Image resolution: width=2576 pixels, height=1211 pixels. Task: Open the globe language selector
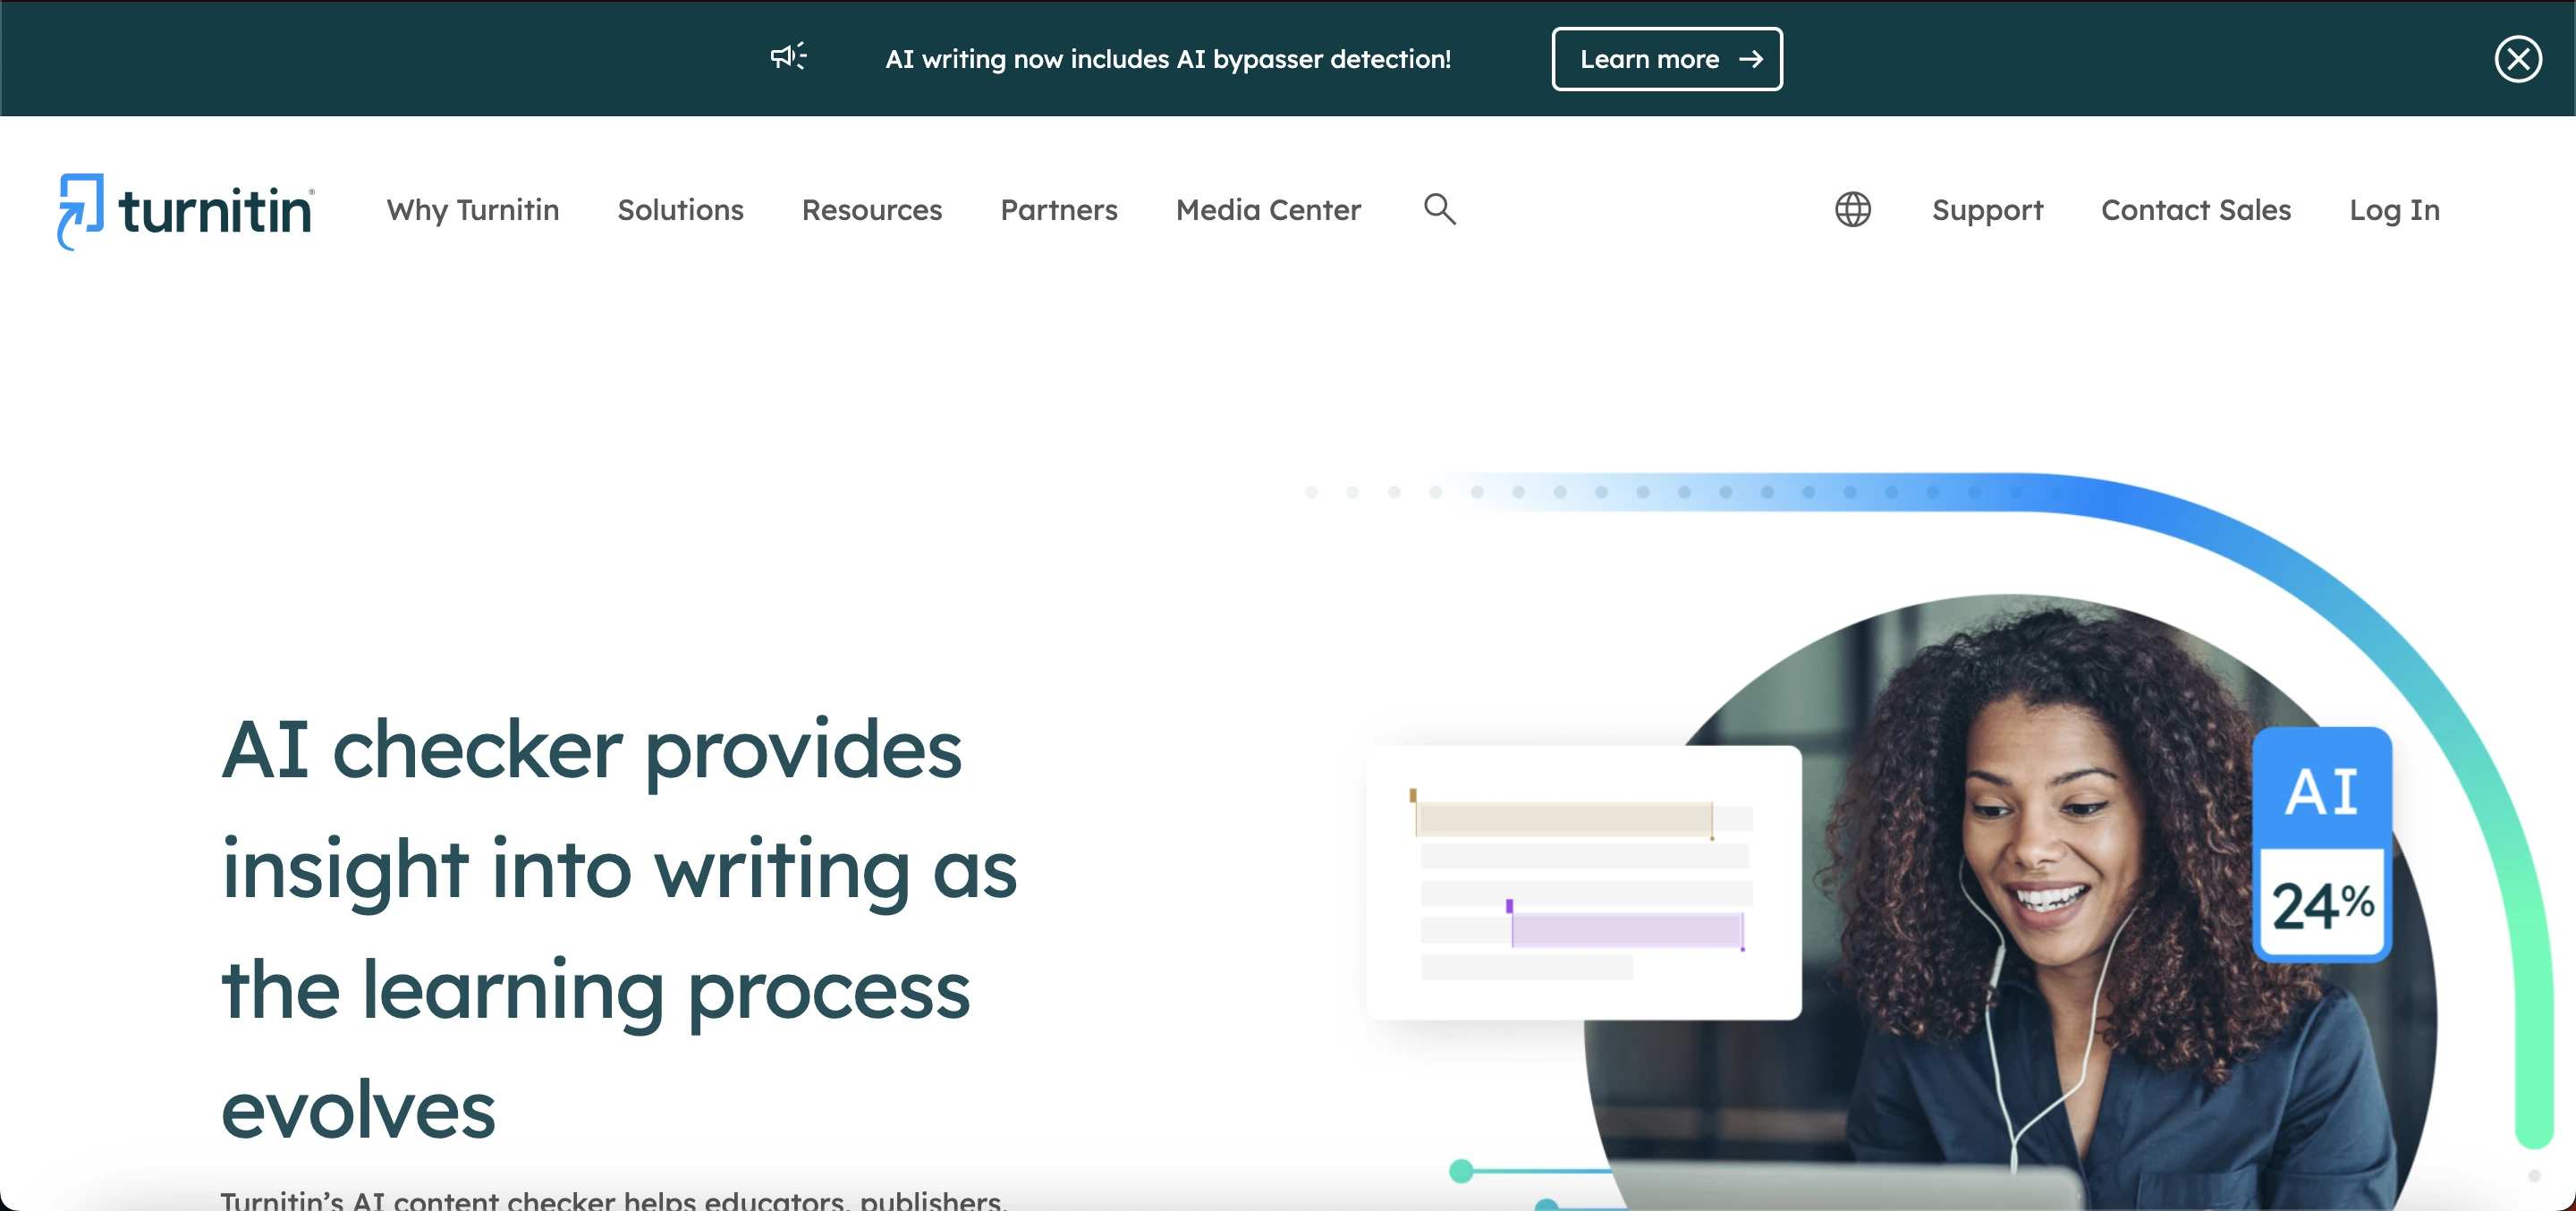point(1852,209)
